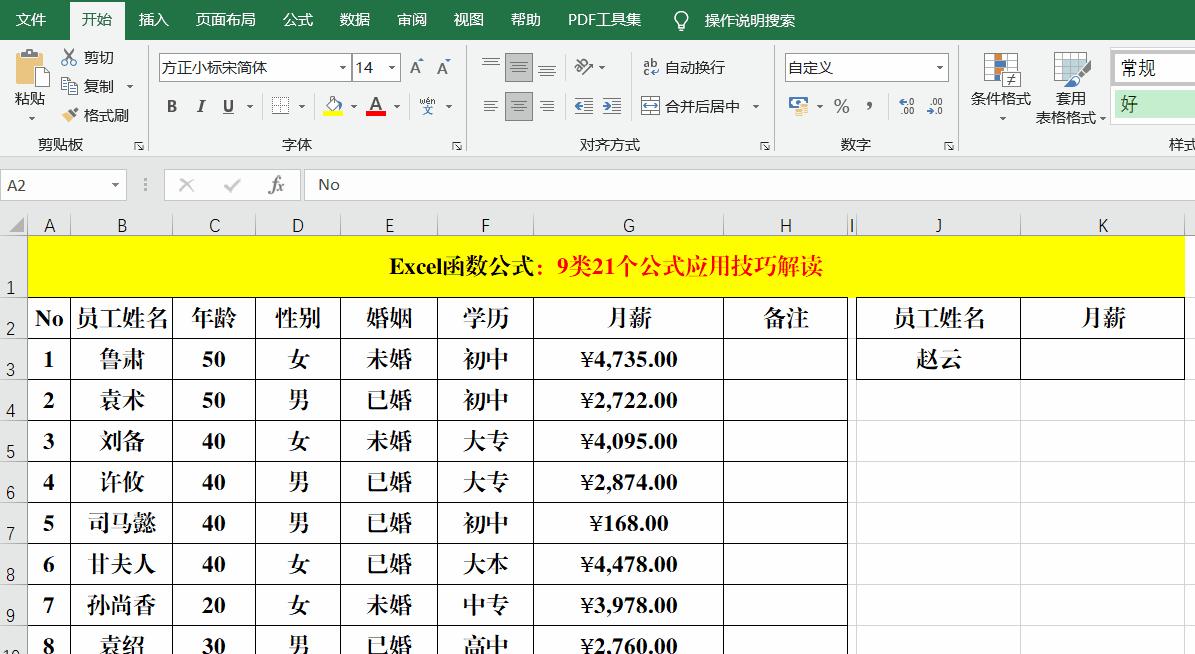Toggle Italic formatting

[x=200, y=106]
